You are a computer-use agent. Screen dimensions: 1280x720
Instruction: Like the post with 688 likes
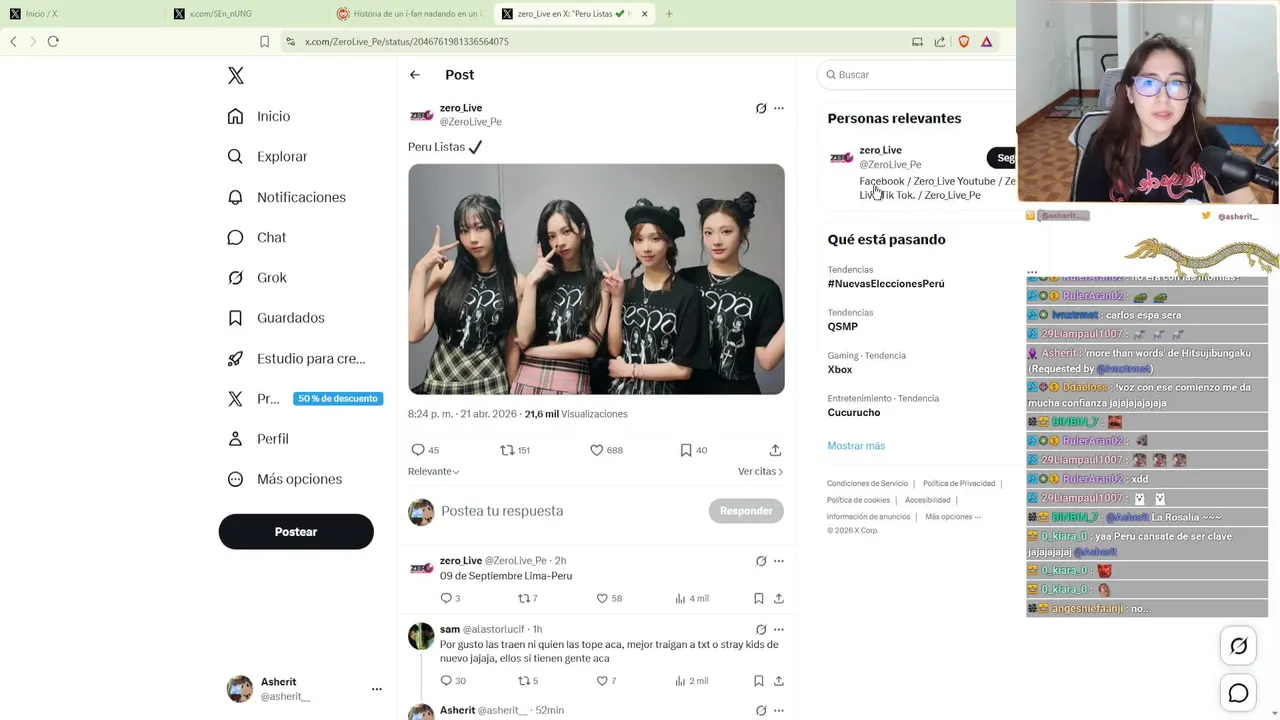coord(597,450)
